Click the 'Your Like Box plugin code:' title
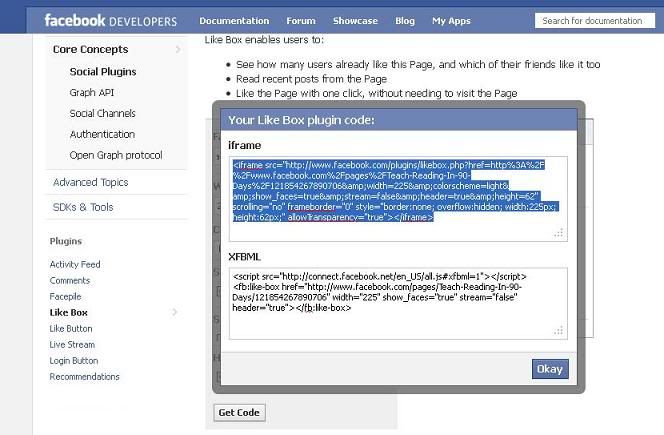Image resolution: width=664 pixels, height=435 pixels. 301,120
